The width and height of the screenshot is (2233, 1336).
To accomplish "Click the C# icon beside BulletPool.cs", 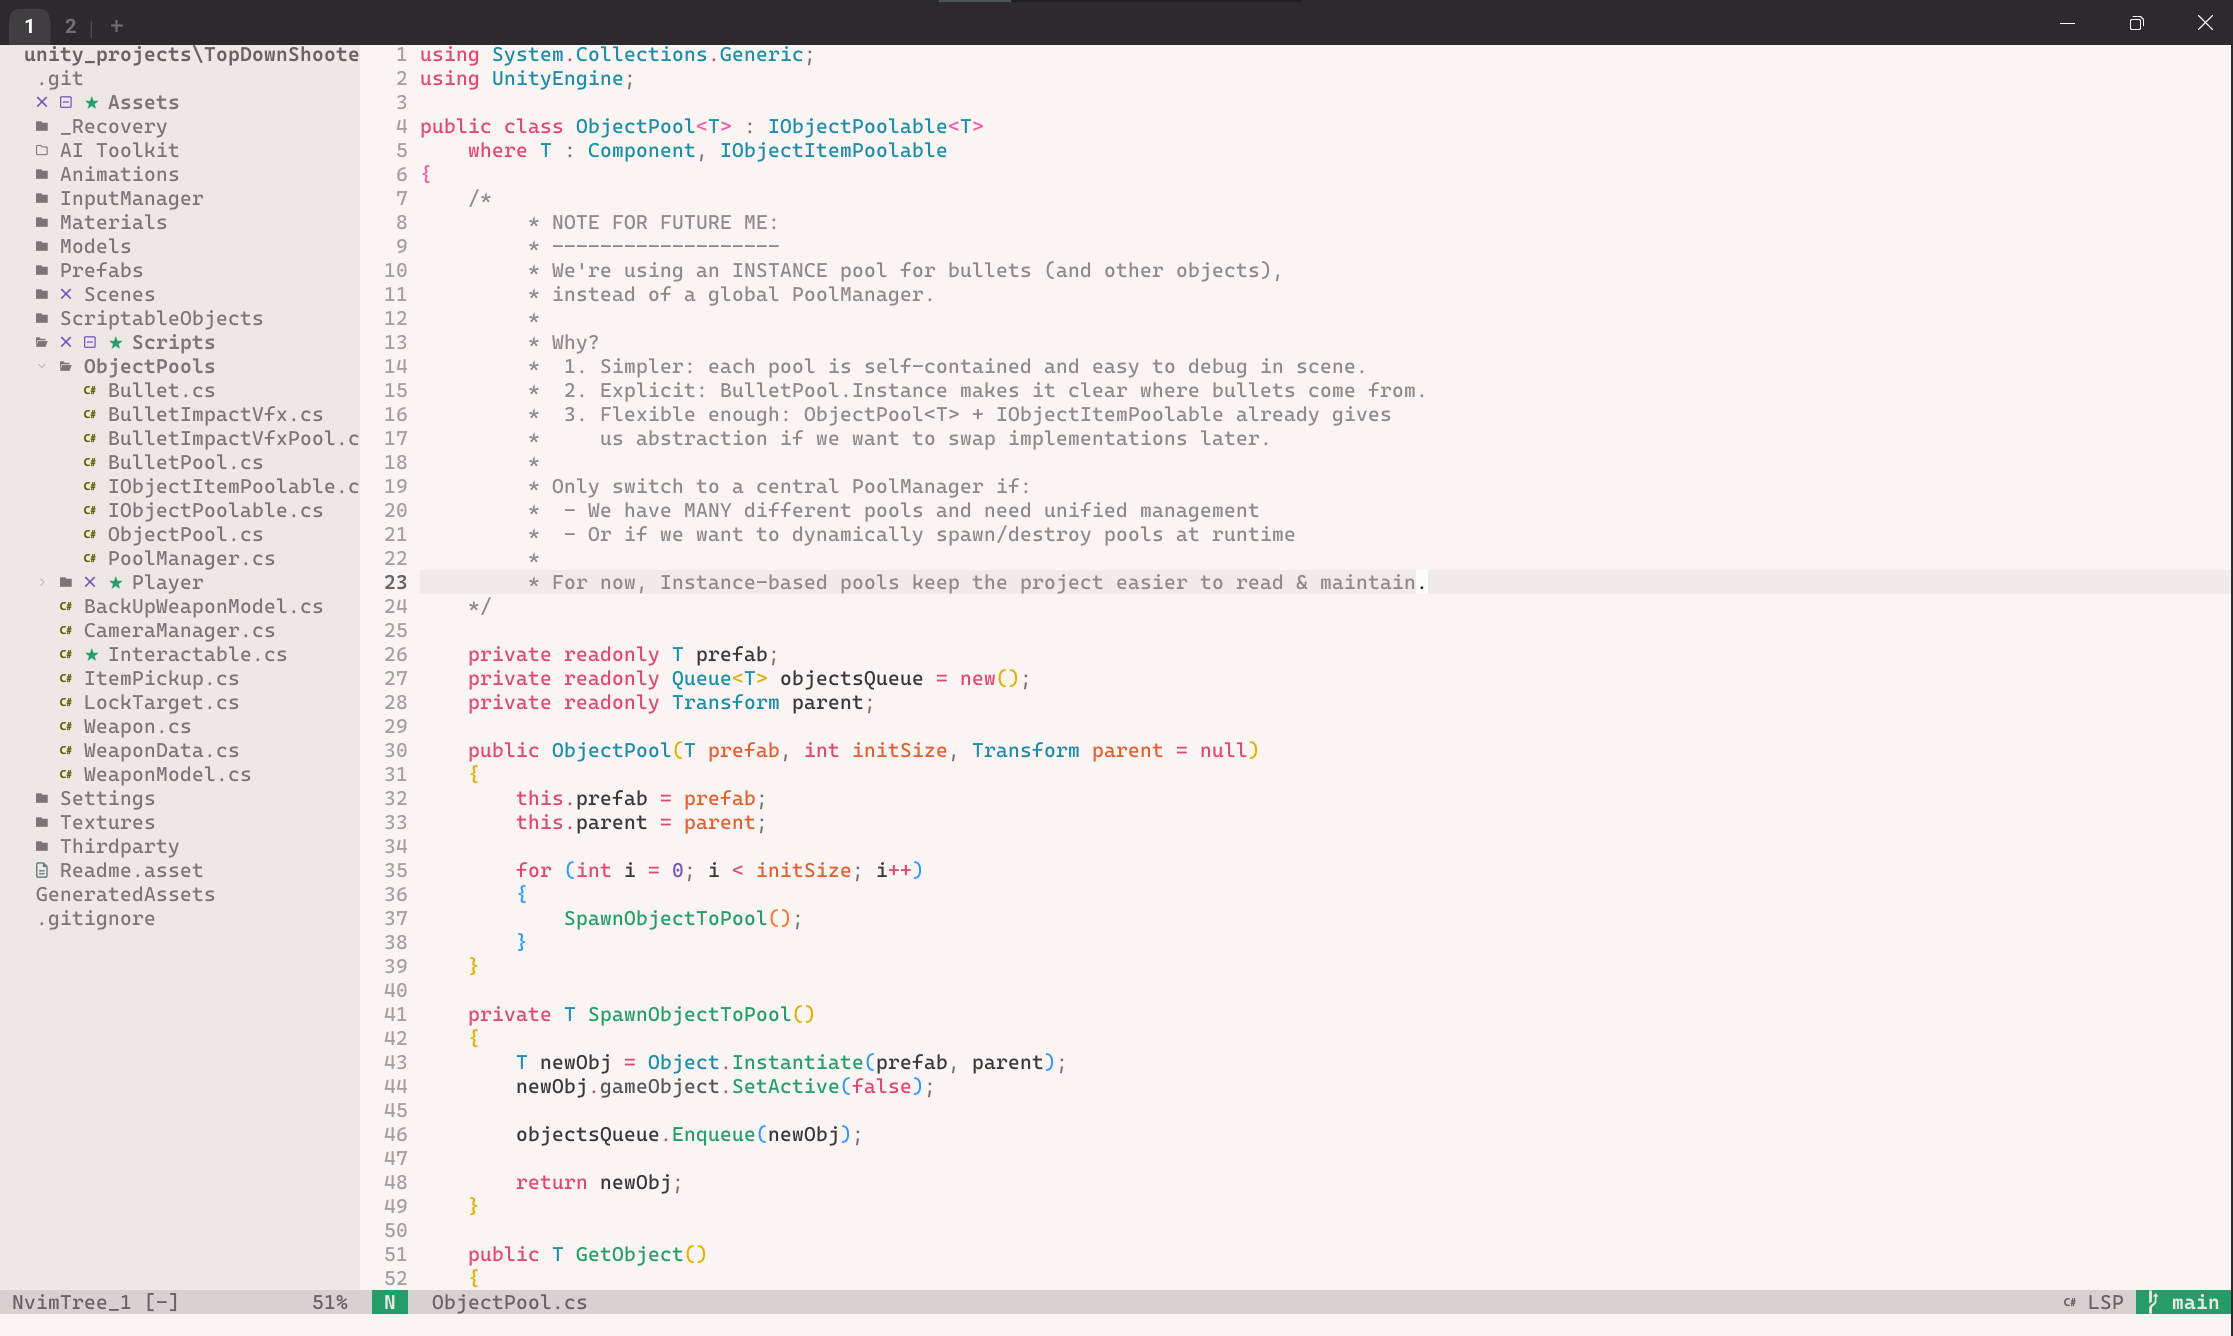I will [90, 463].
